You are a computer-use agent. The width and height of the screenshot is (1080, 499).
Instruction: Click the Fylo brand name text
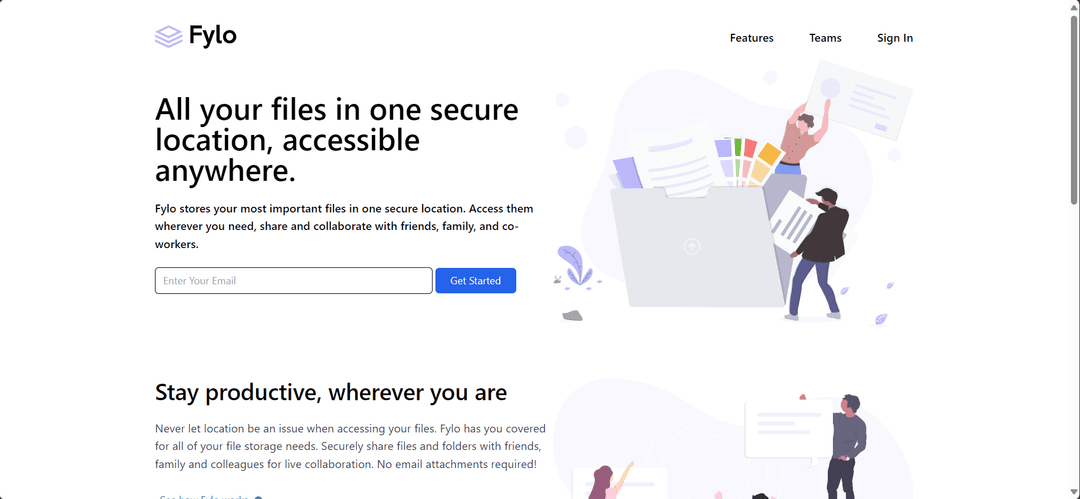[213, 36]
